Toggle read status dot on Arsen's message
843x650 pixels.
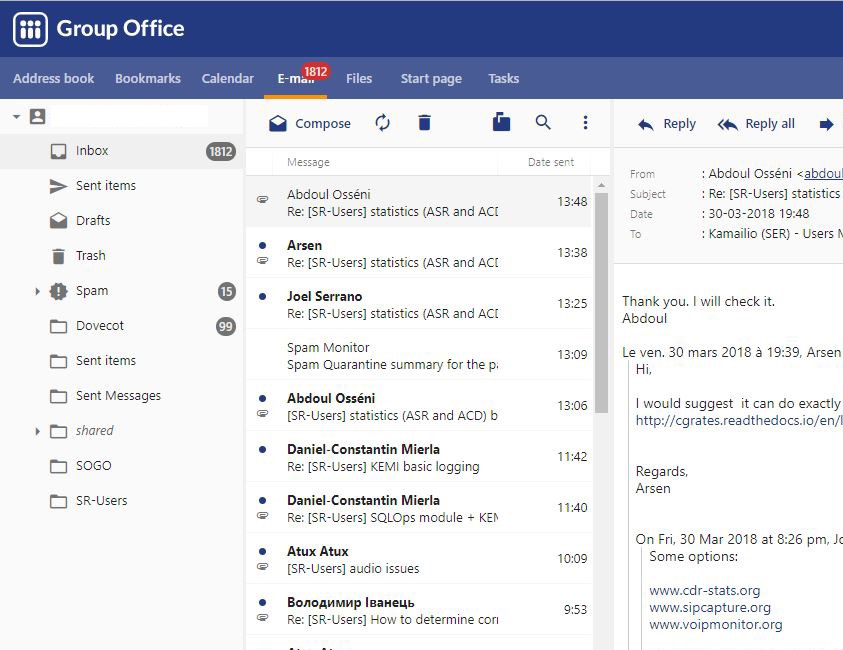pyautogui.click(x=262, y=244)
